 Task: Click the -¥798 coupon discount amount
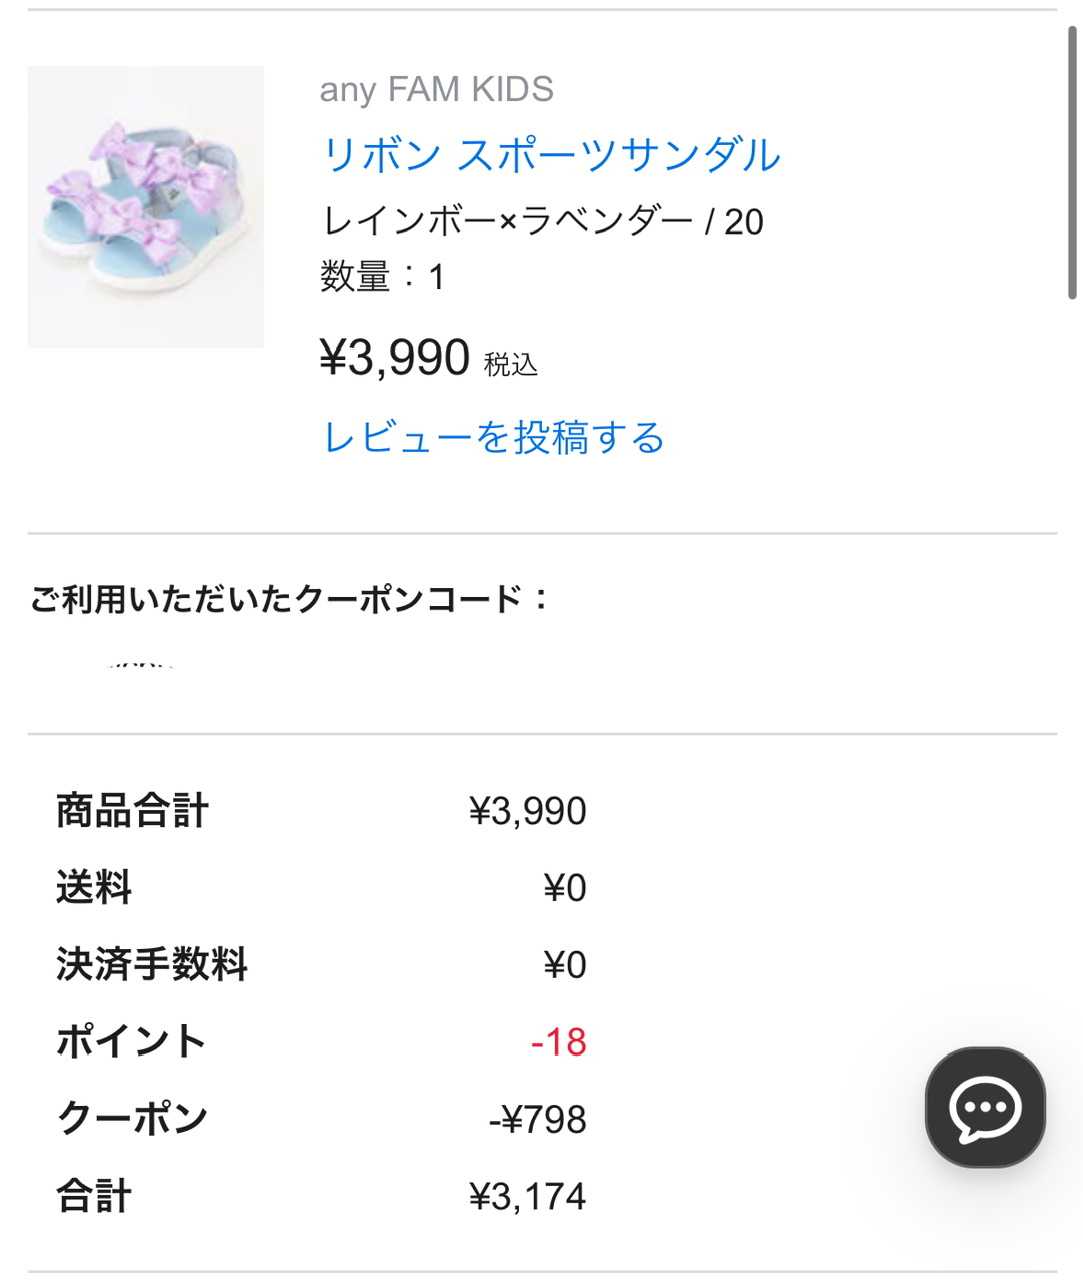click(x=537, y=1120)
